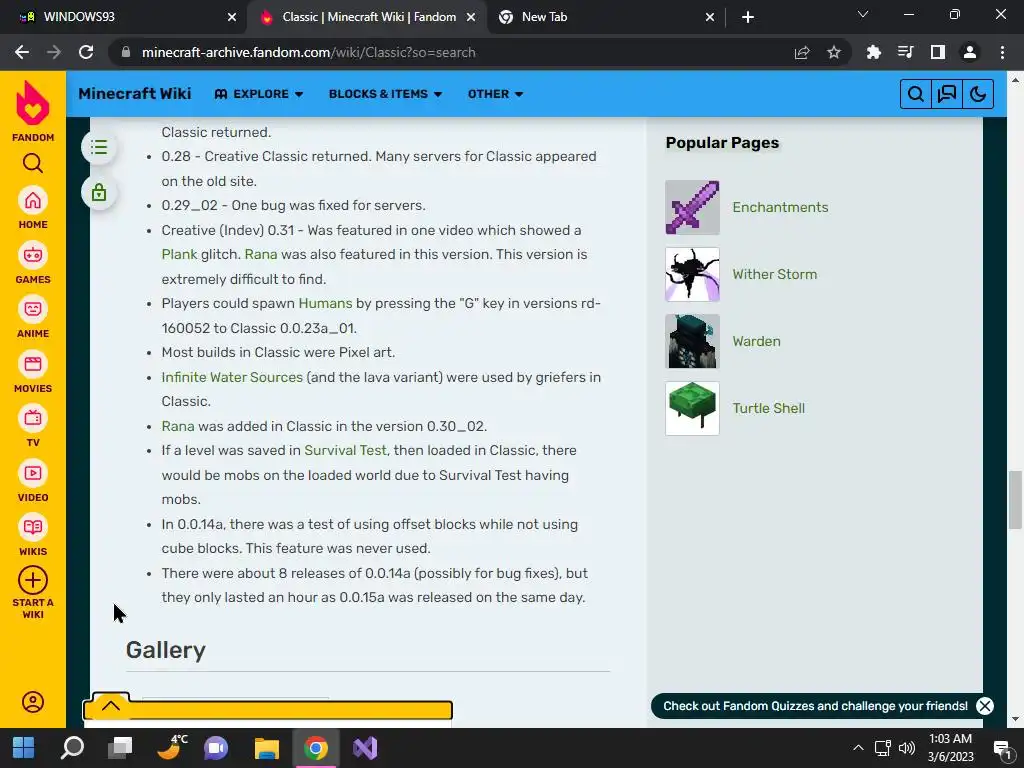Close the WINDOWS93 tab
Image resolution: width=1024 pixels, height=768 pixels.
pos(232,17)
